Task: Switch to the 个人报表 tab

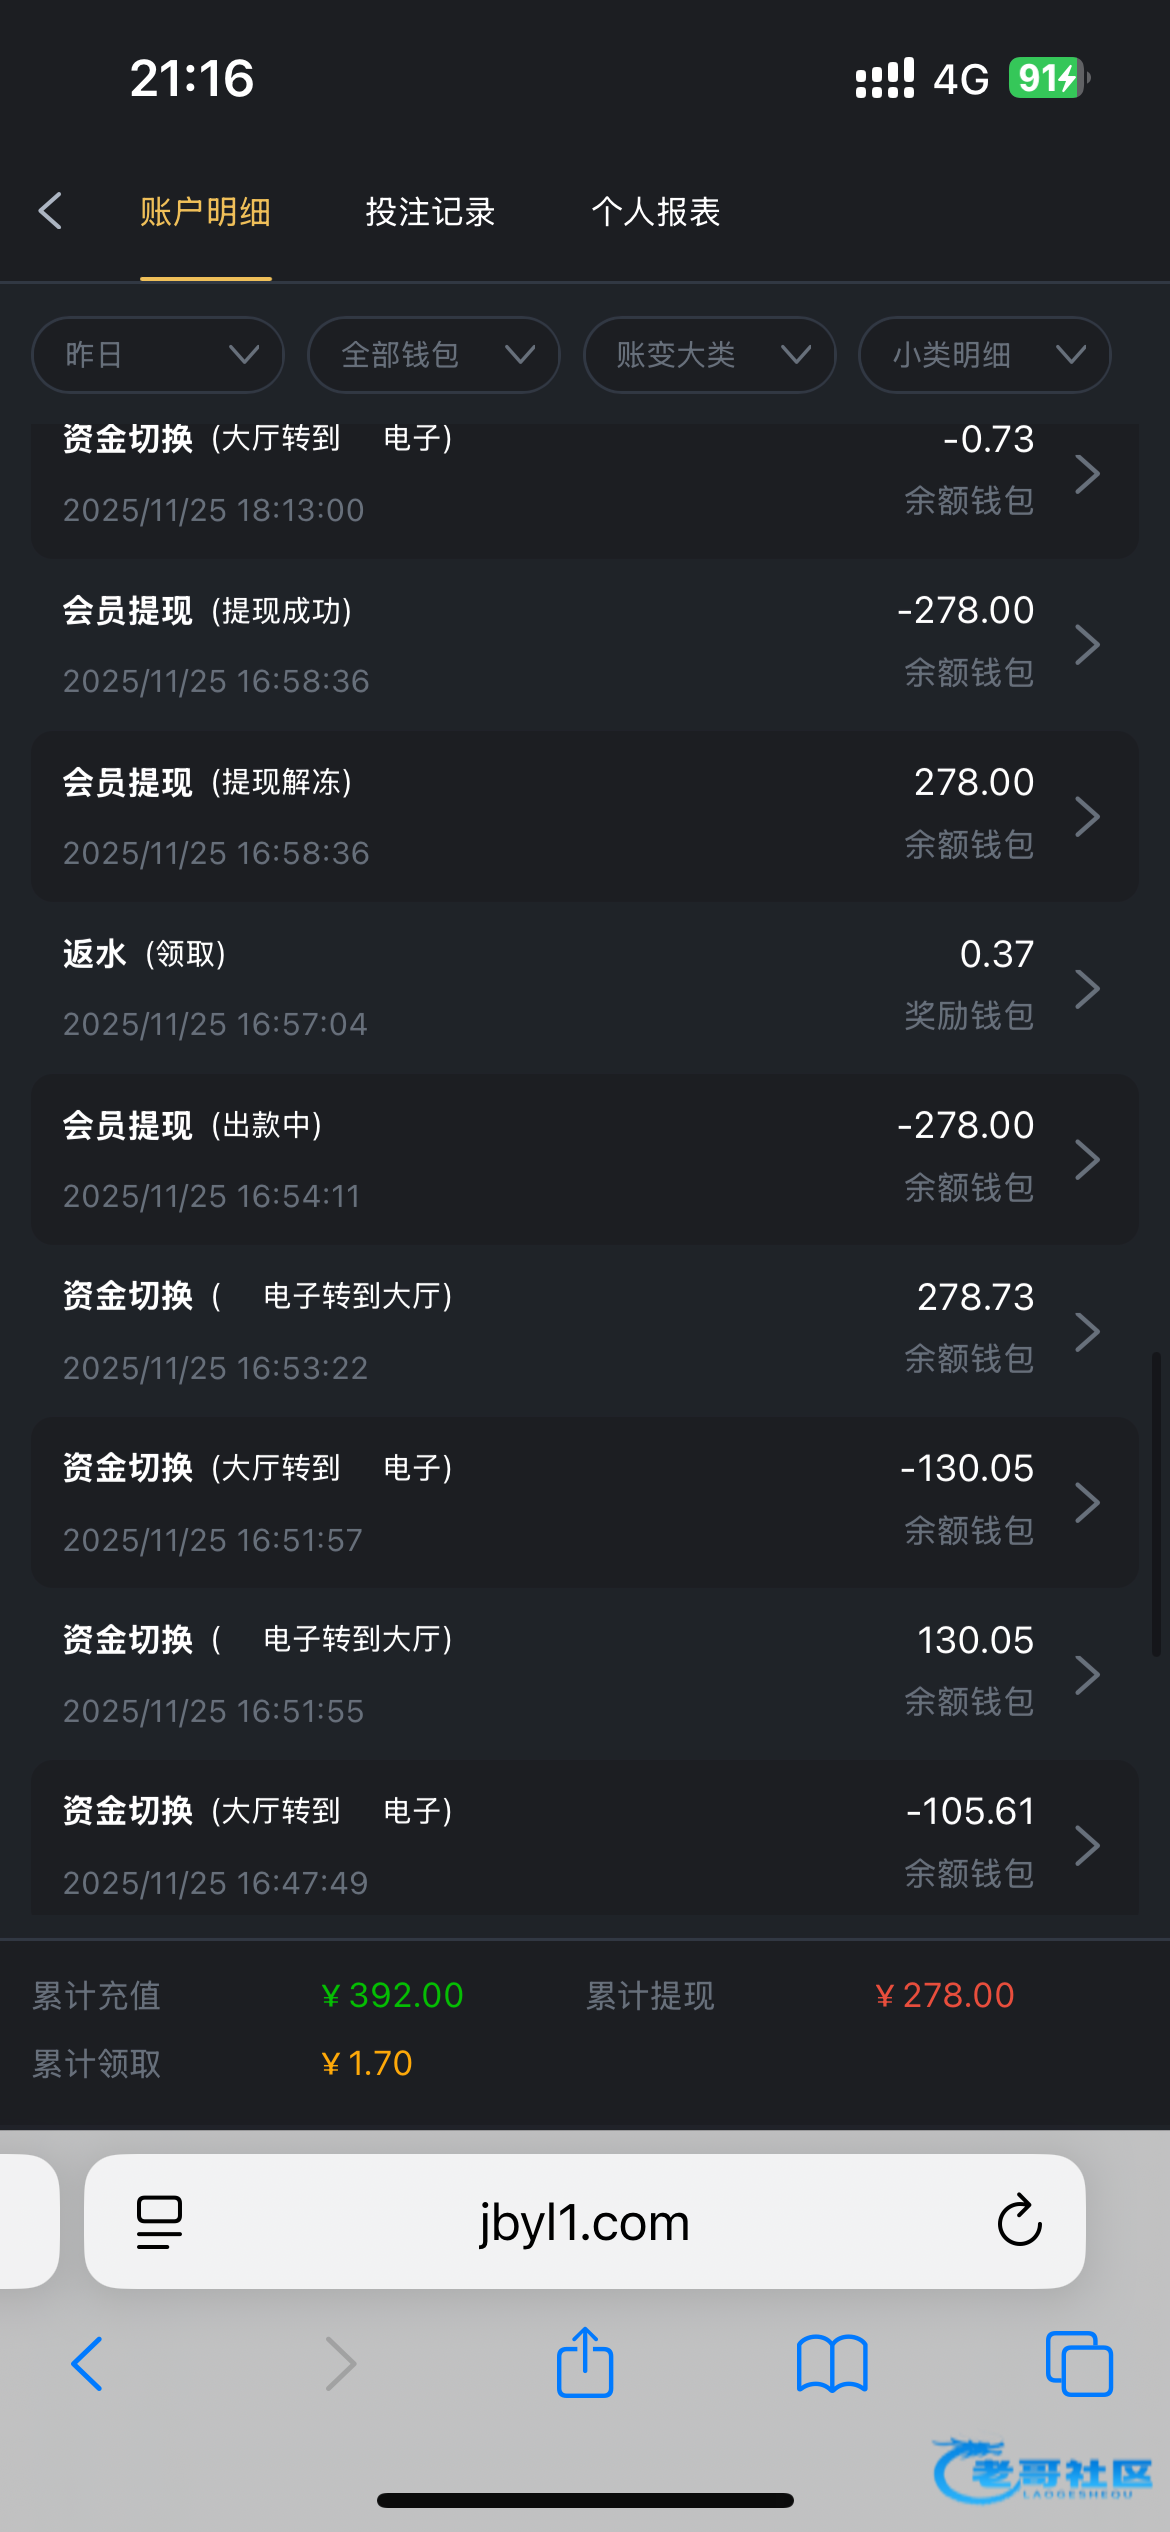Action: click(x=656, y=212)
